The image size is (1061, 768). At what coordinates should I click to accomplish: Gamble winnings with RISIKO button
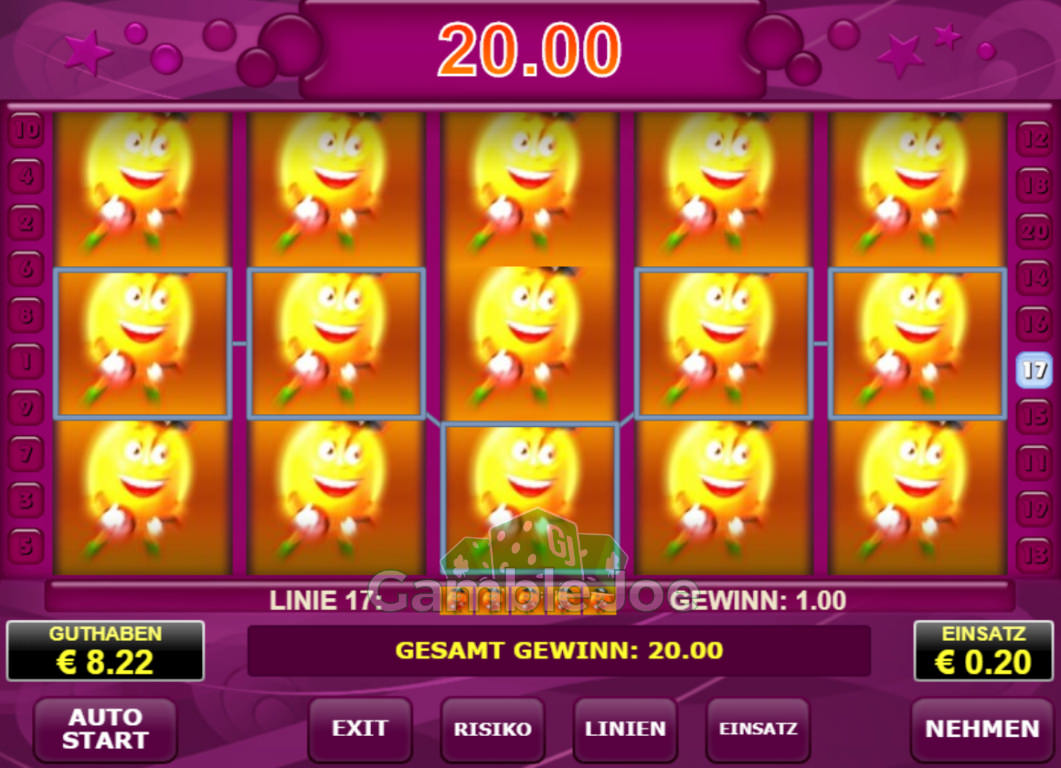(x=492, y=729)
